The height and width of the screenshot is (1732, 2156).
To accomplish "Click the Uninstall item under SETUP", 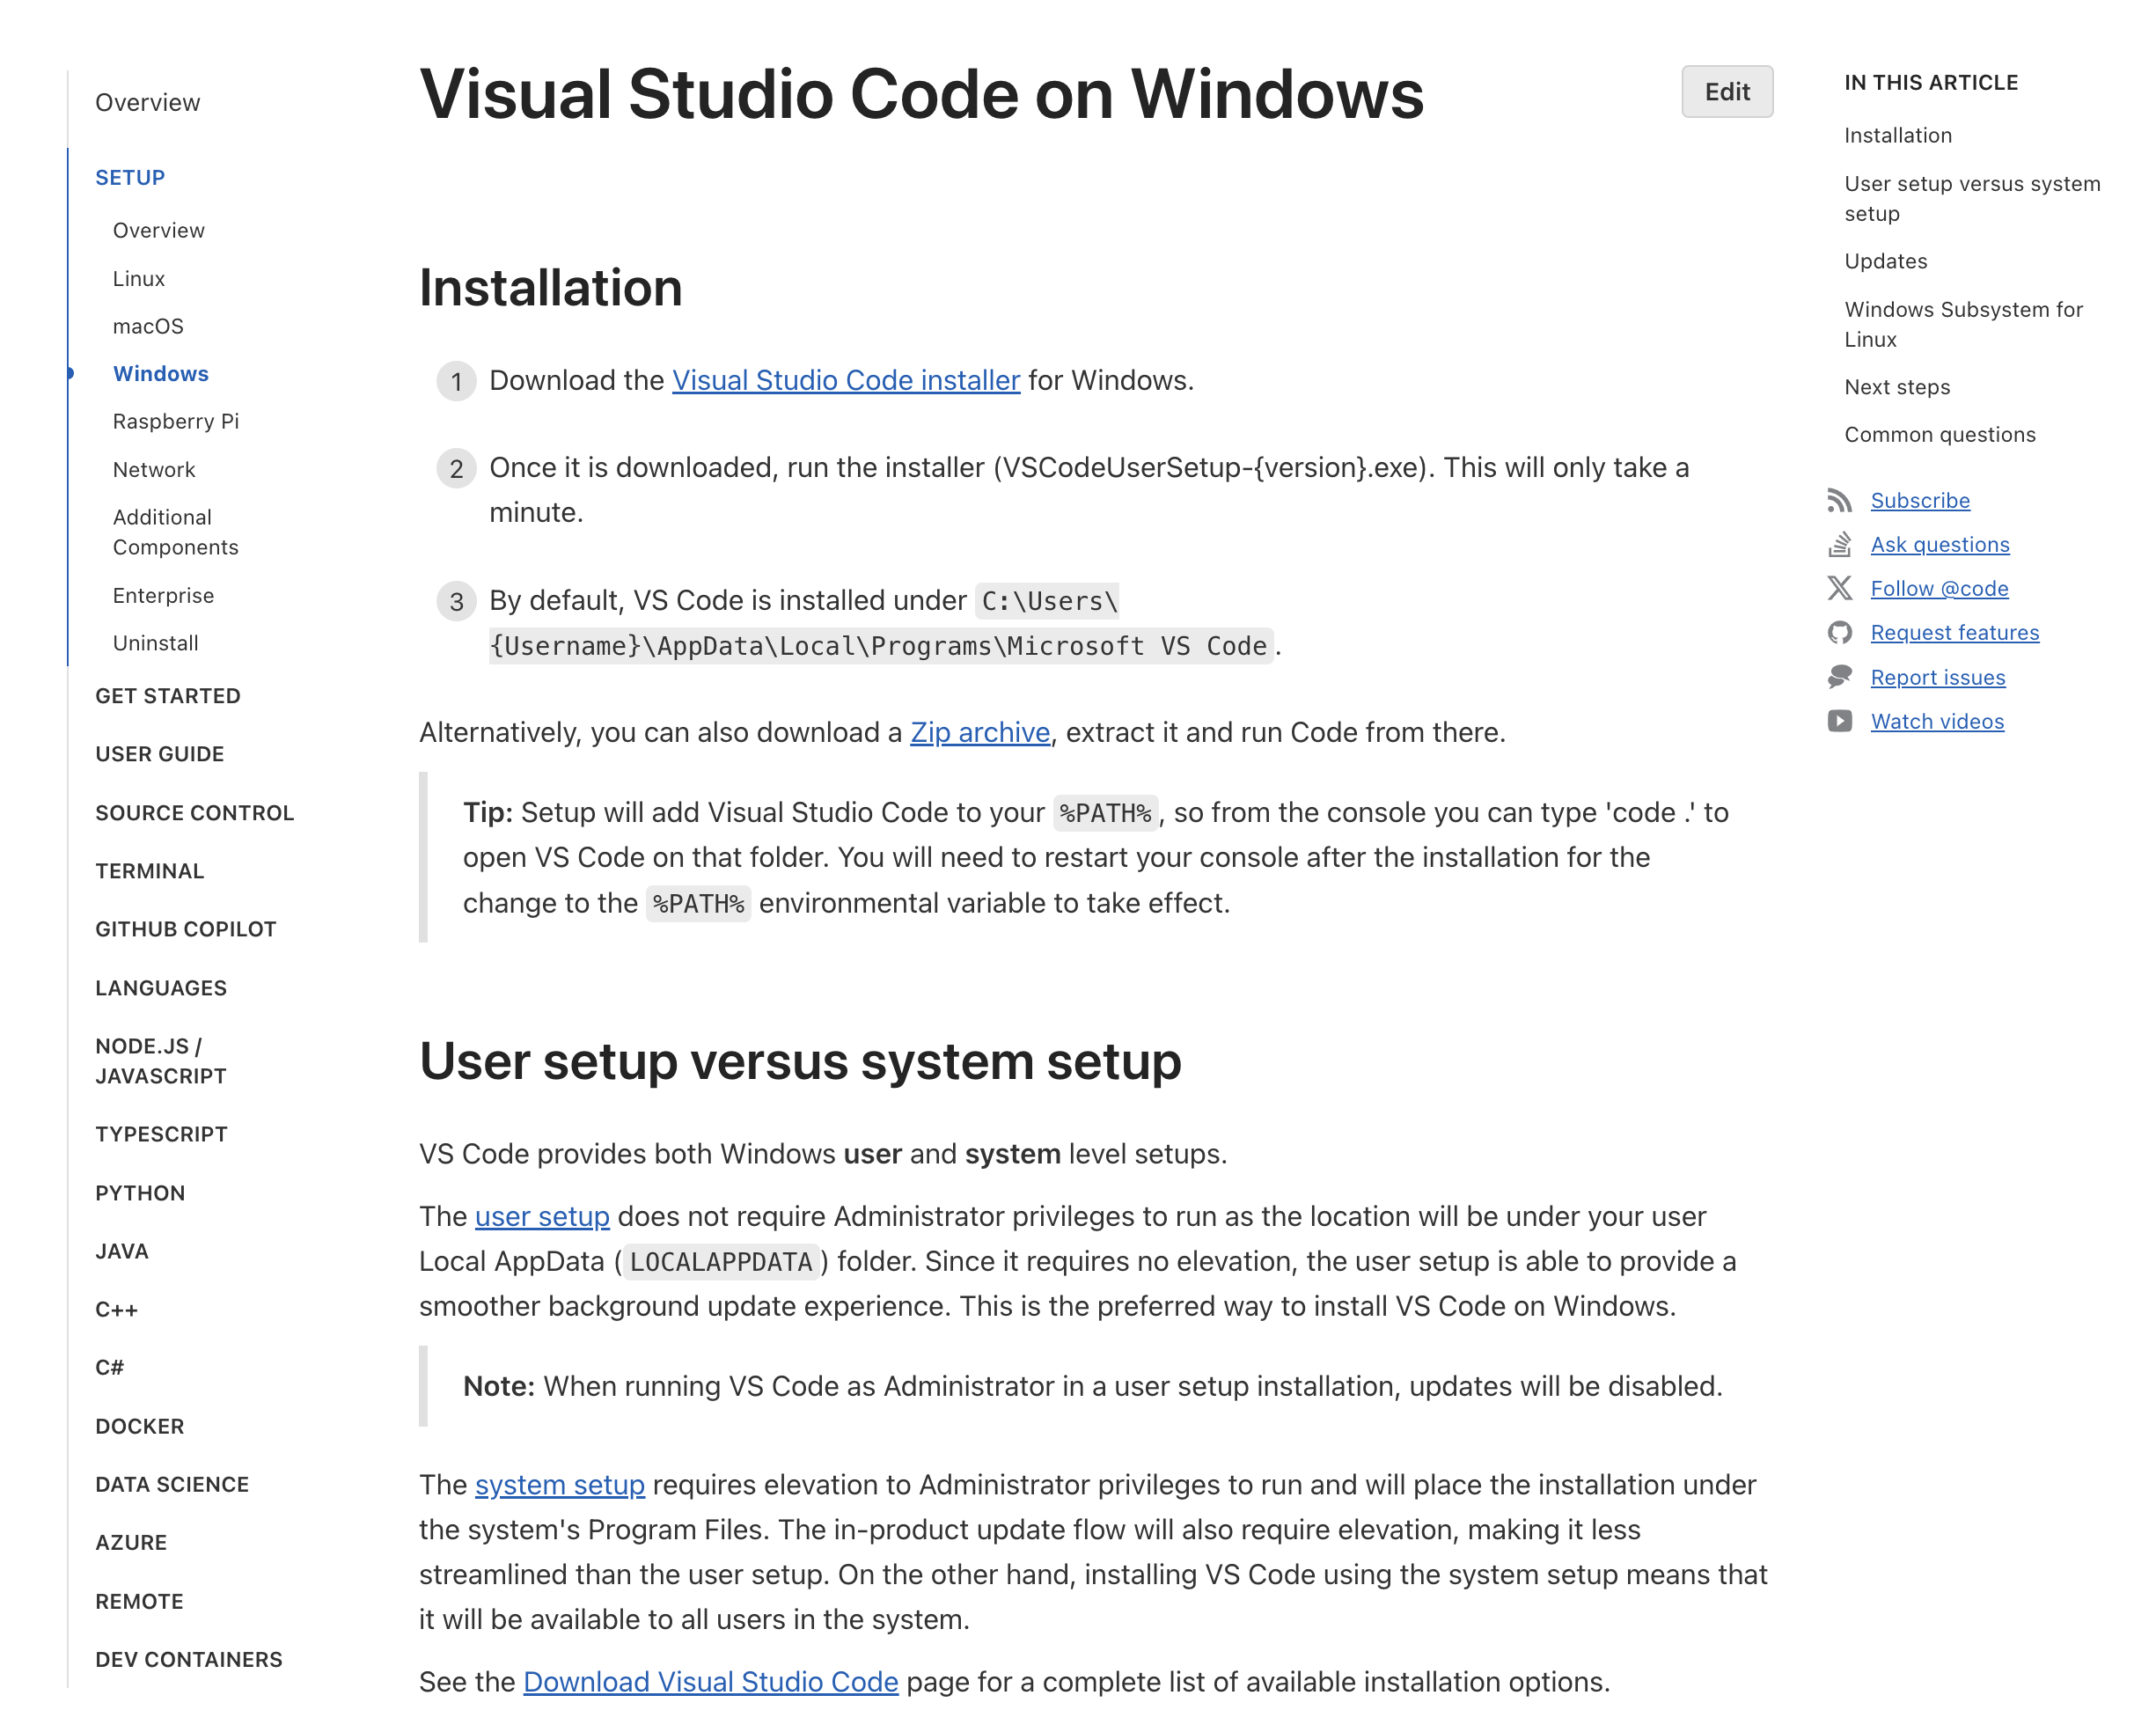I will point(156,643).
